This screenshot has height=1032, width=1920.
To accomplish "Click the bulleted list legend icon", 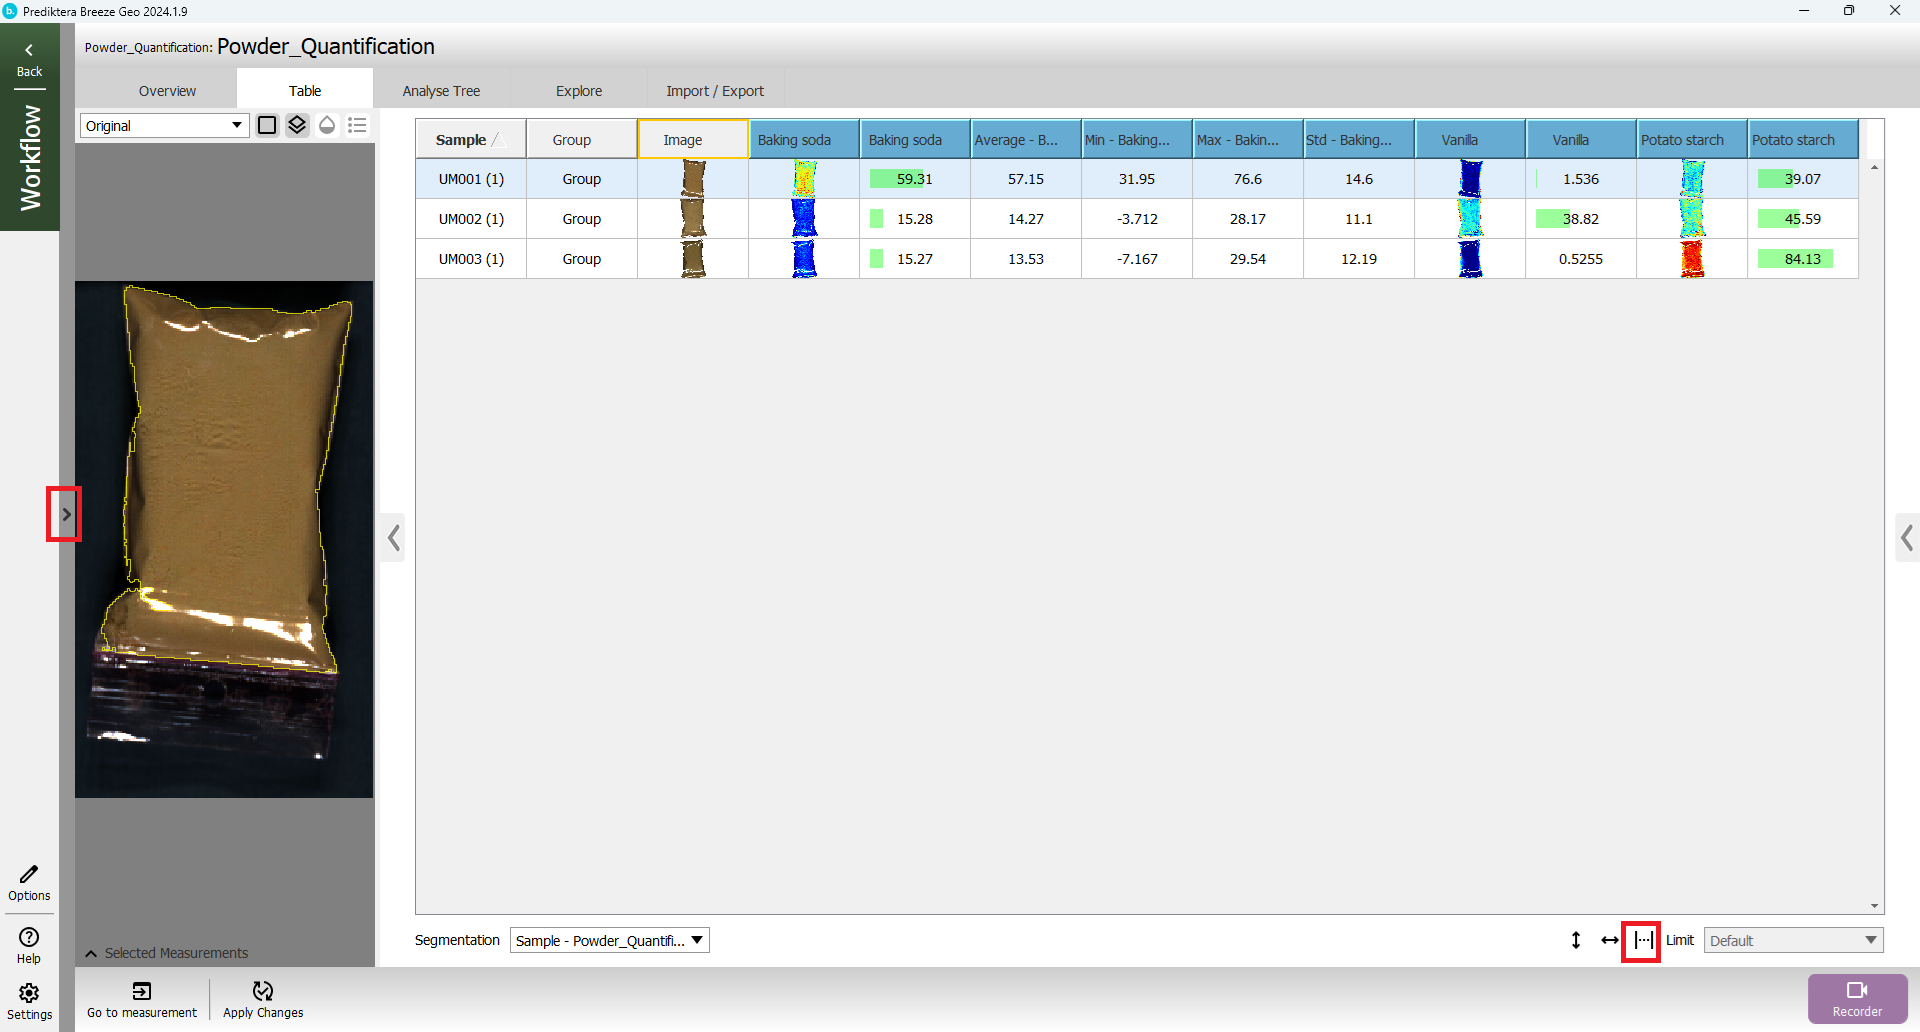I will point(357,125).
